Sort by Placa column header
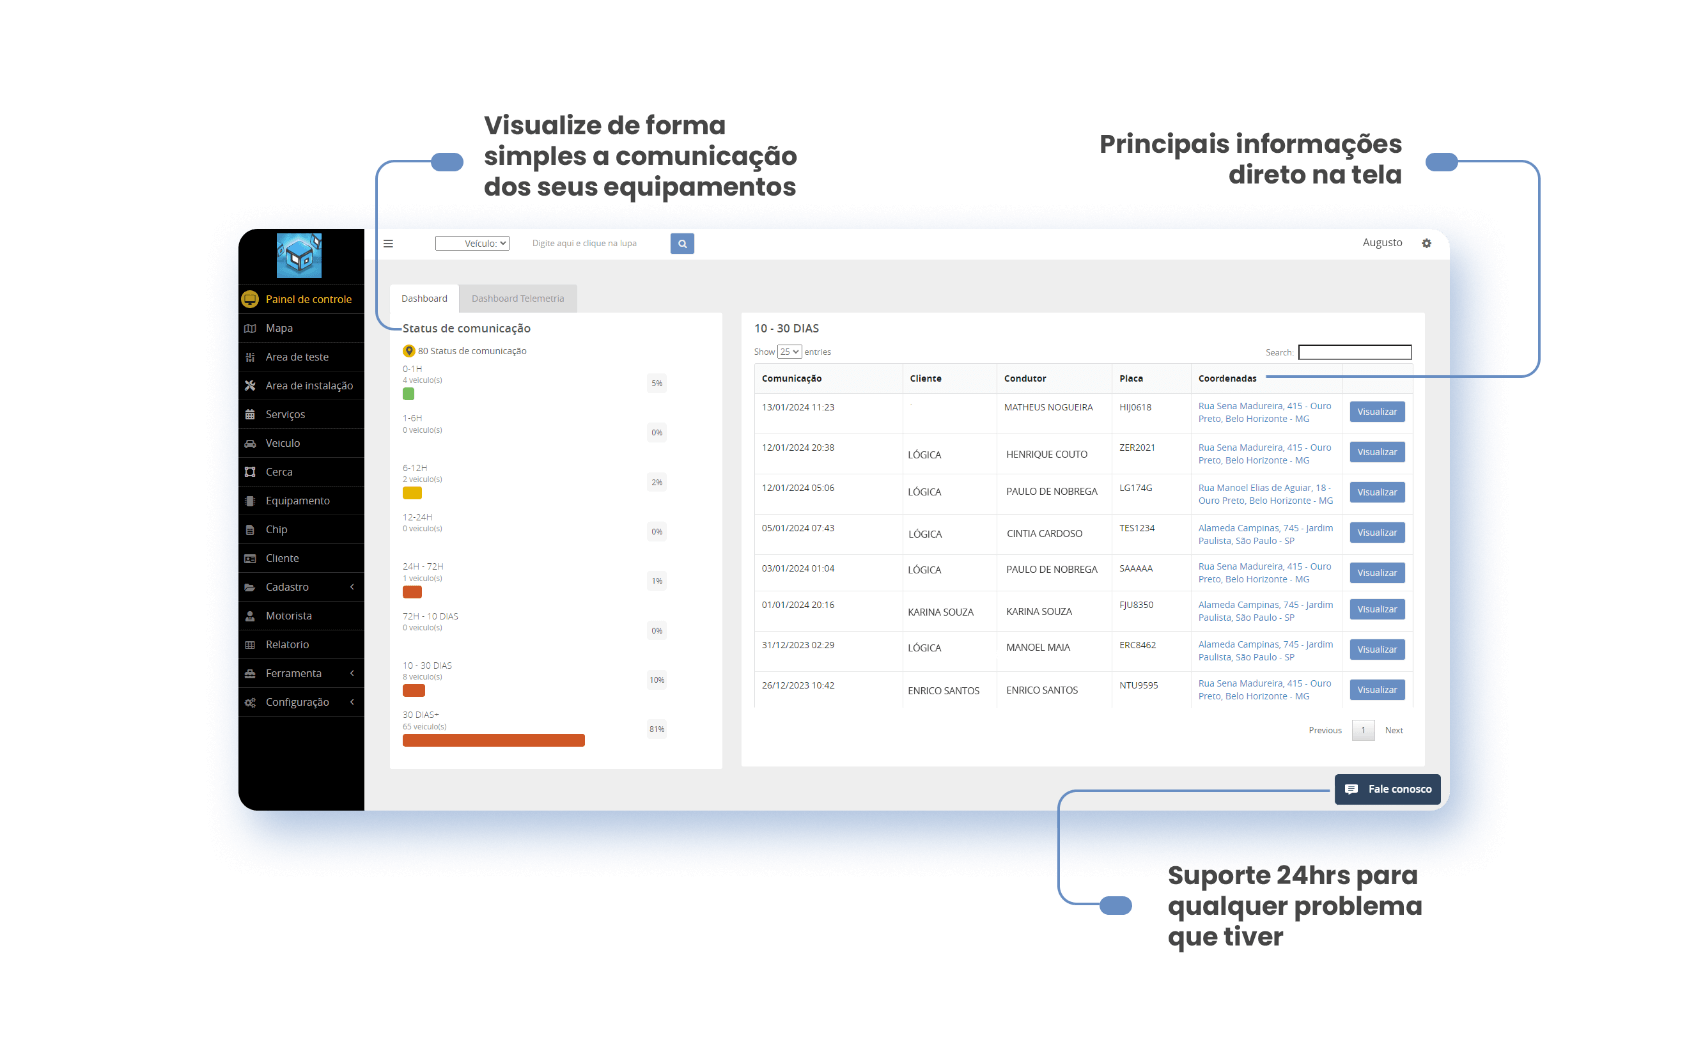This screenshot has height=1042, width=1687. click(1151, 379)
